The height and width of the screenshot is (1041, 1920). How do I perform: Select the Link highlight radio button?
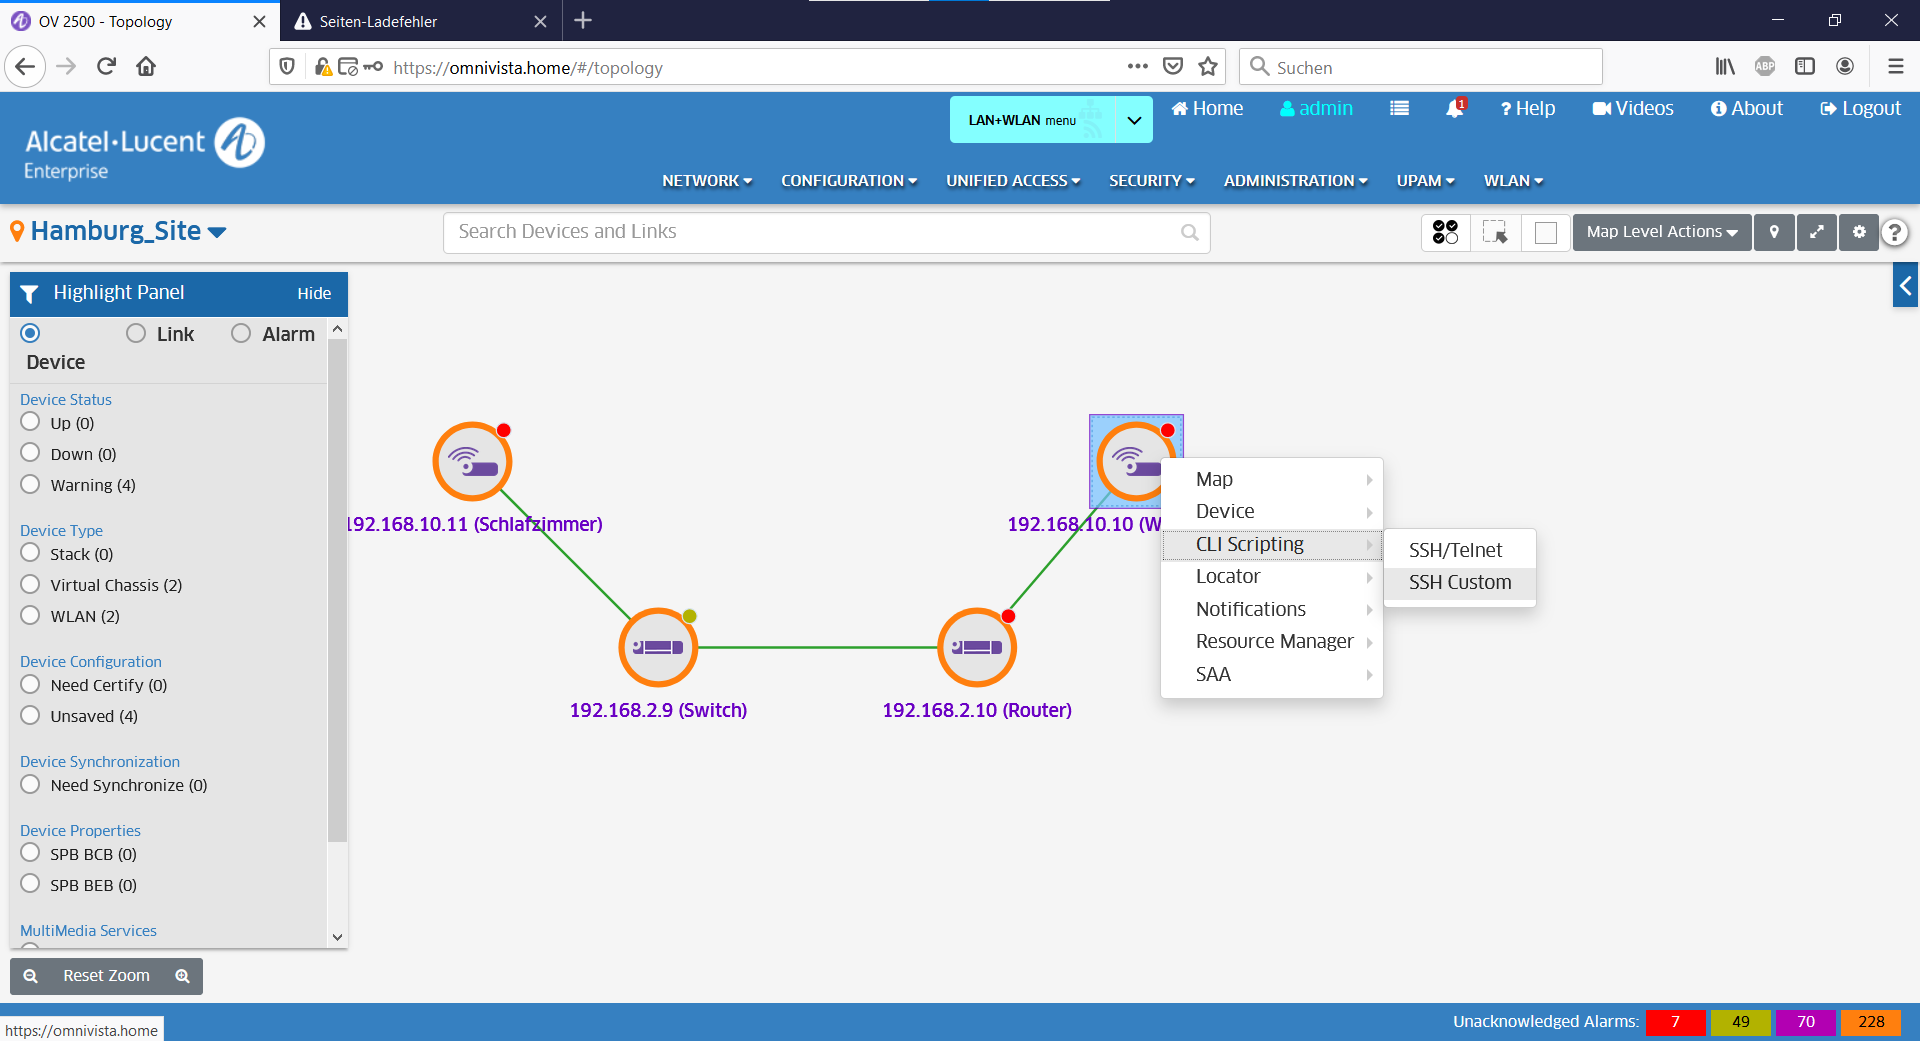click(136, 334)
